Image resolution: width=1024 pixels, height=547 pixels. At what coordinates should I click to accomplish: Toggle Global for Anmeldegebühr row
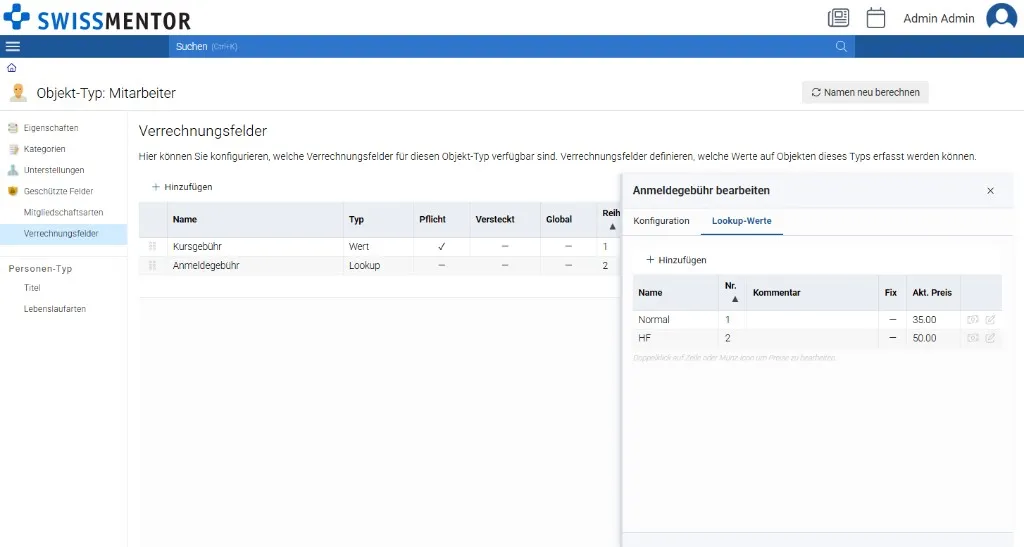(568, 266)
